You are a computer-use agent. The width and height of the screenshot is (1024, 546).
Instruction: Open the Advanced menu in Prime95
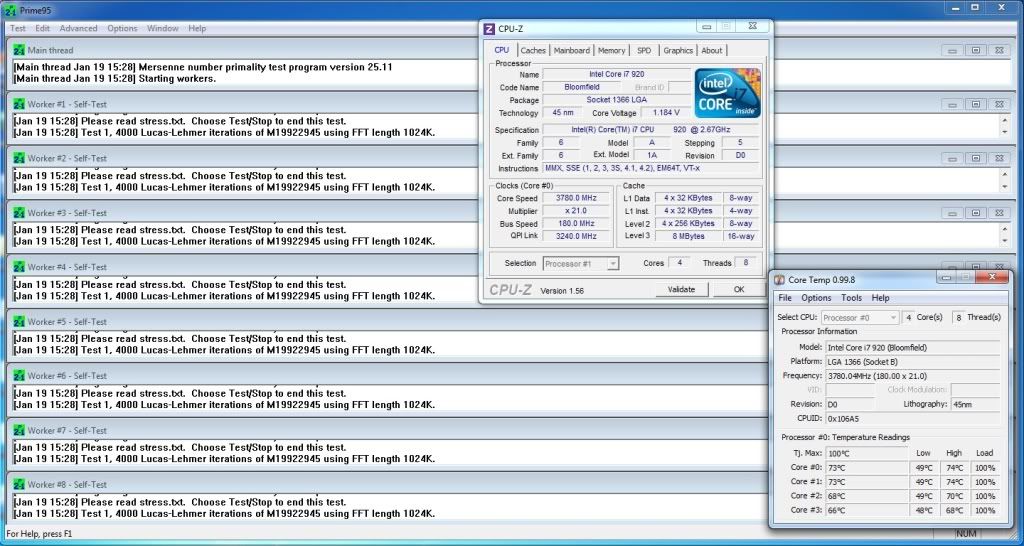[78, 28]
